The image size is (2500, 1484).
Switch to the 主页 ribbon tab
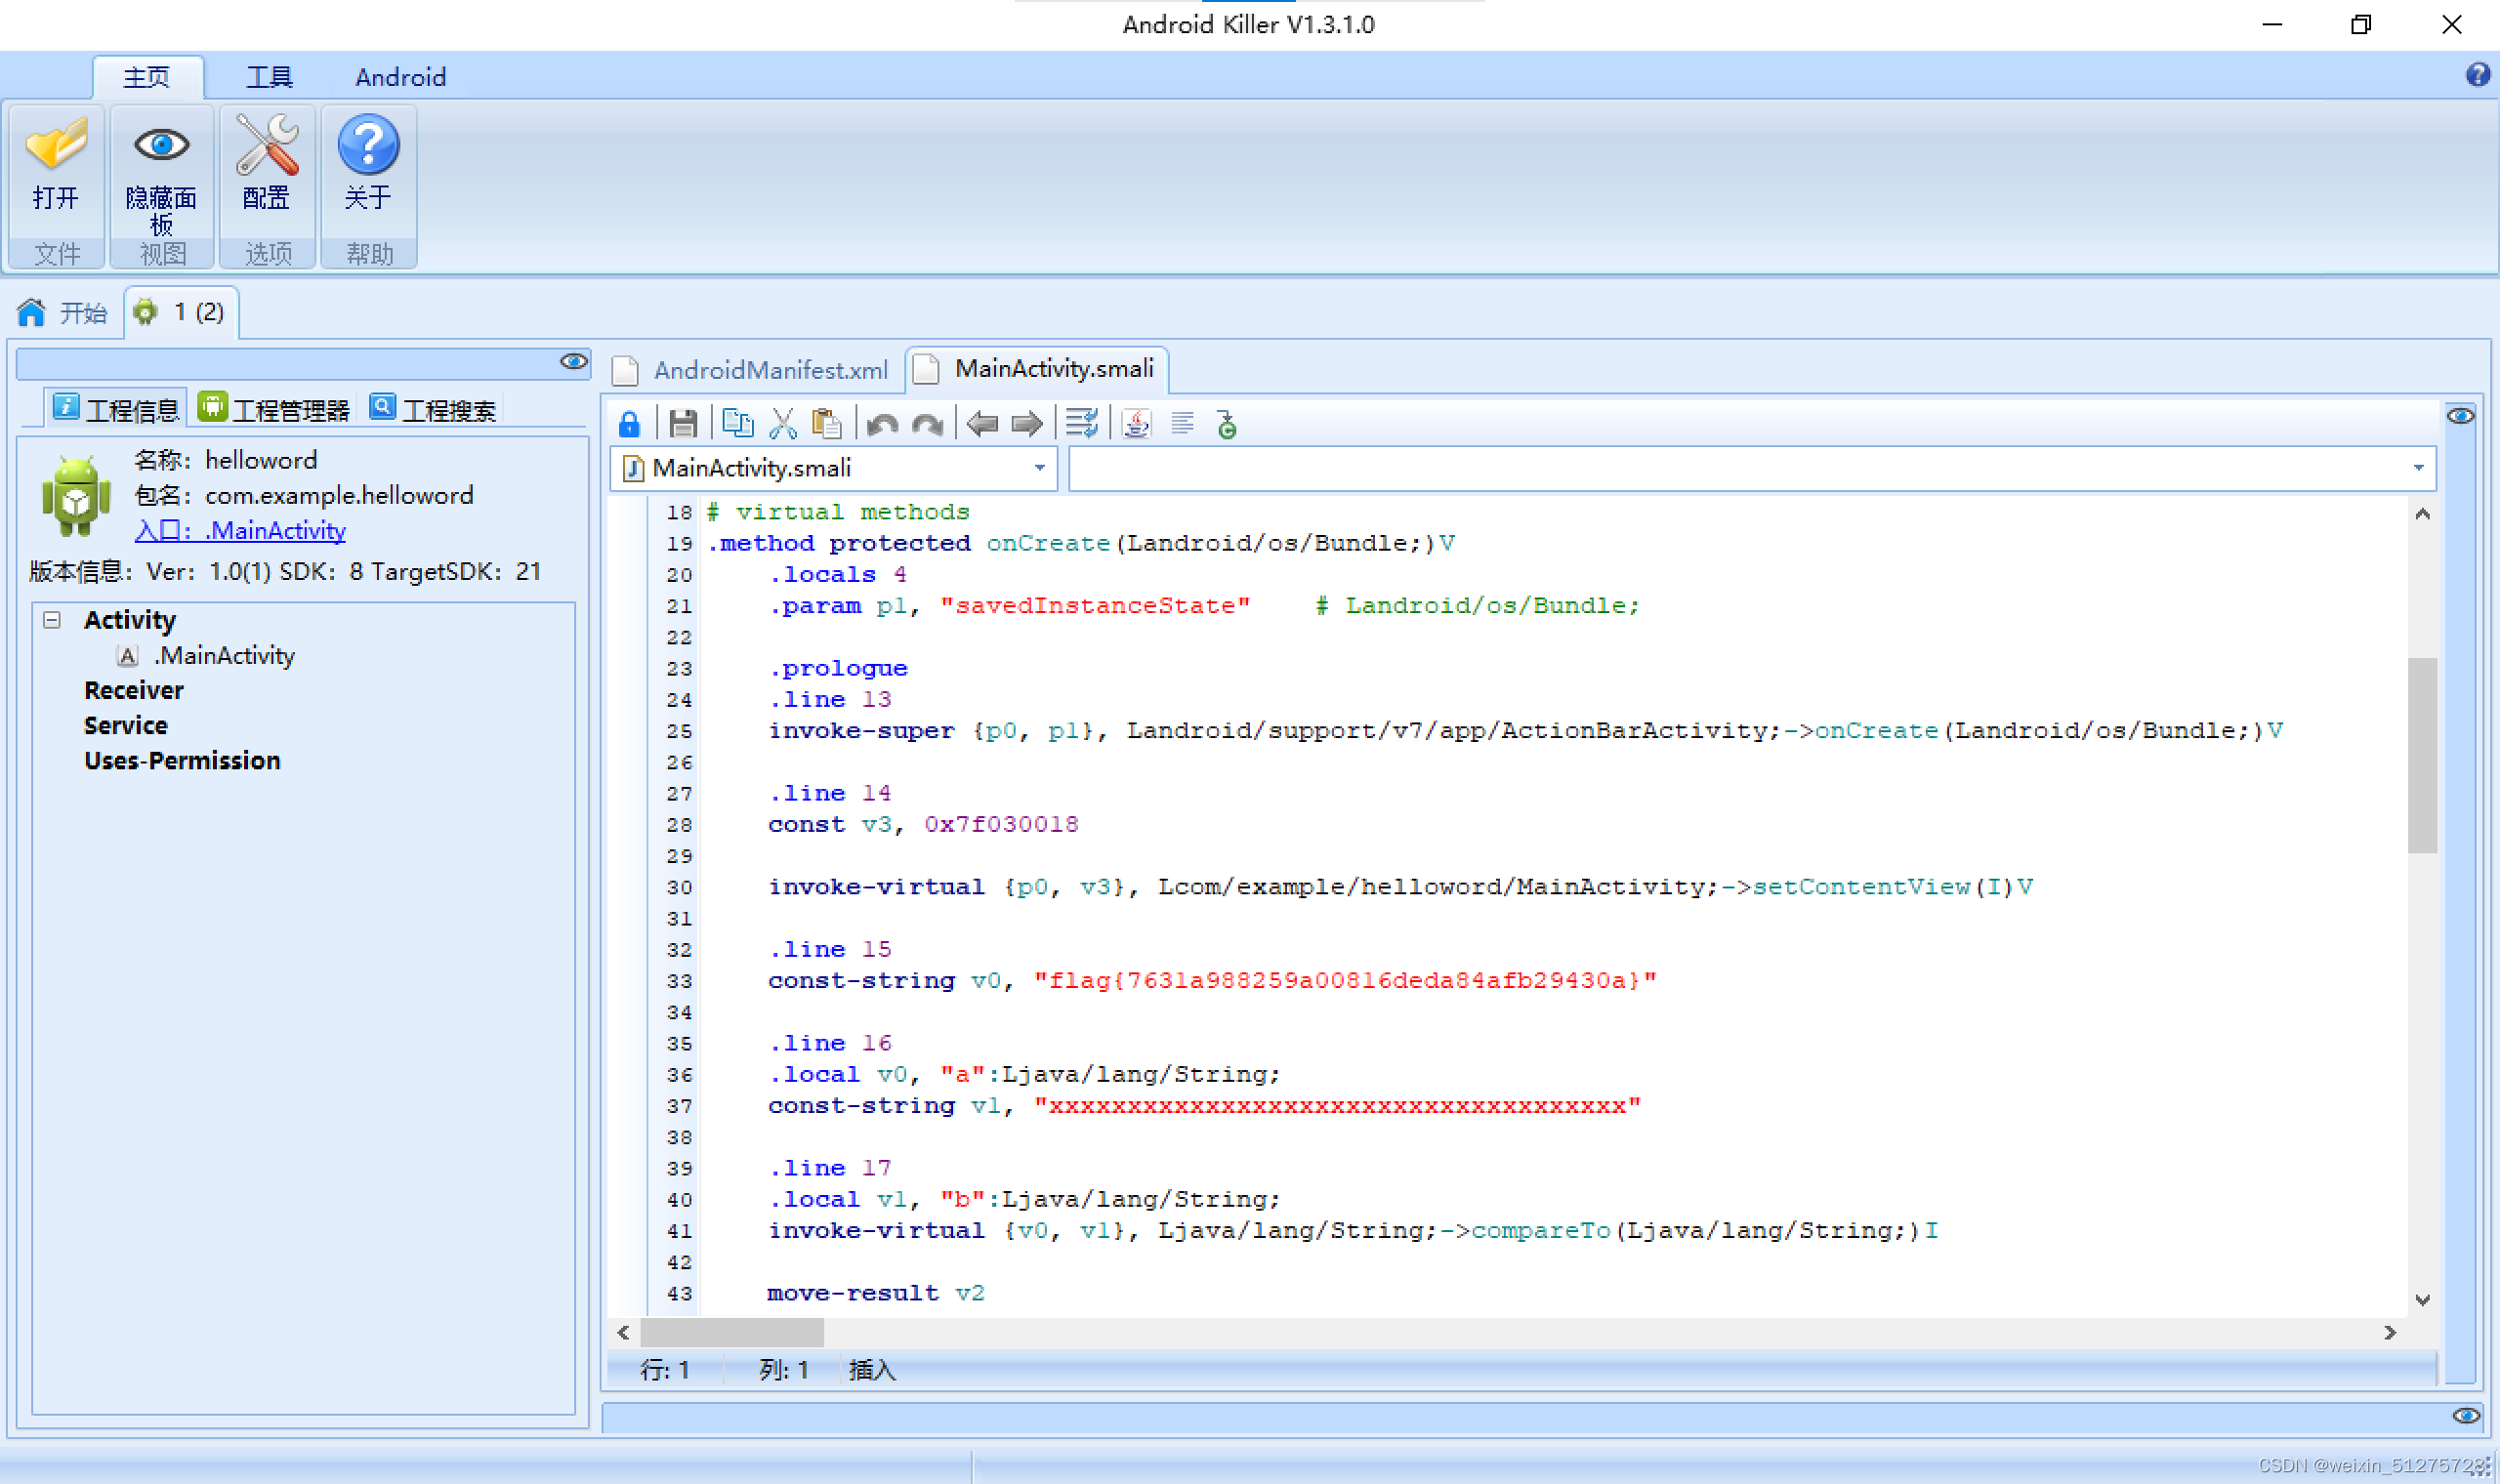[147, 77]
